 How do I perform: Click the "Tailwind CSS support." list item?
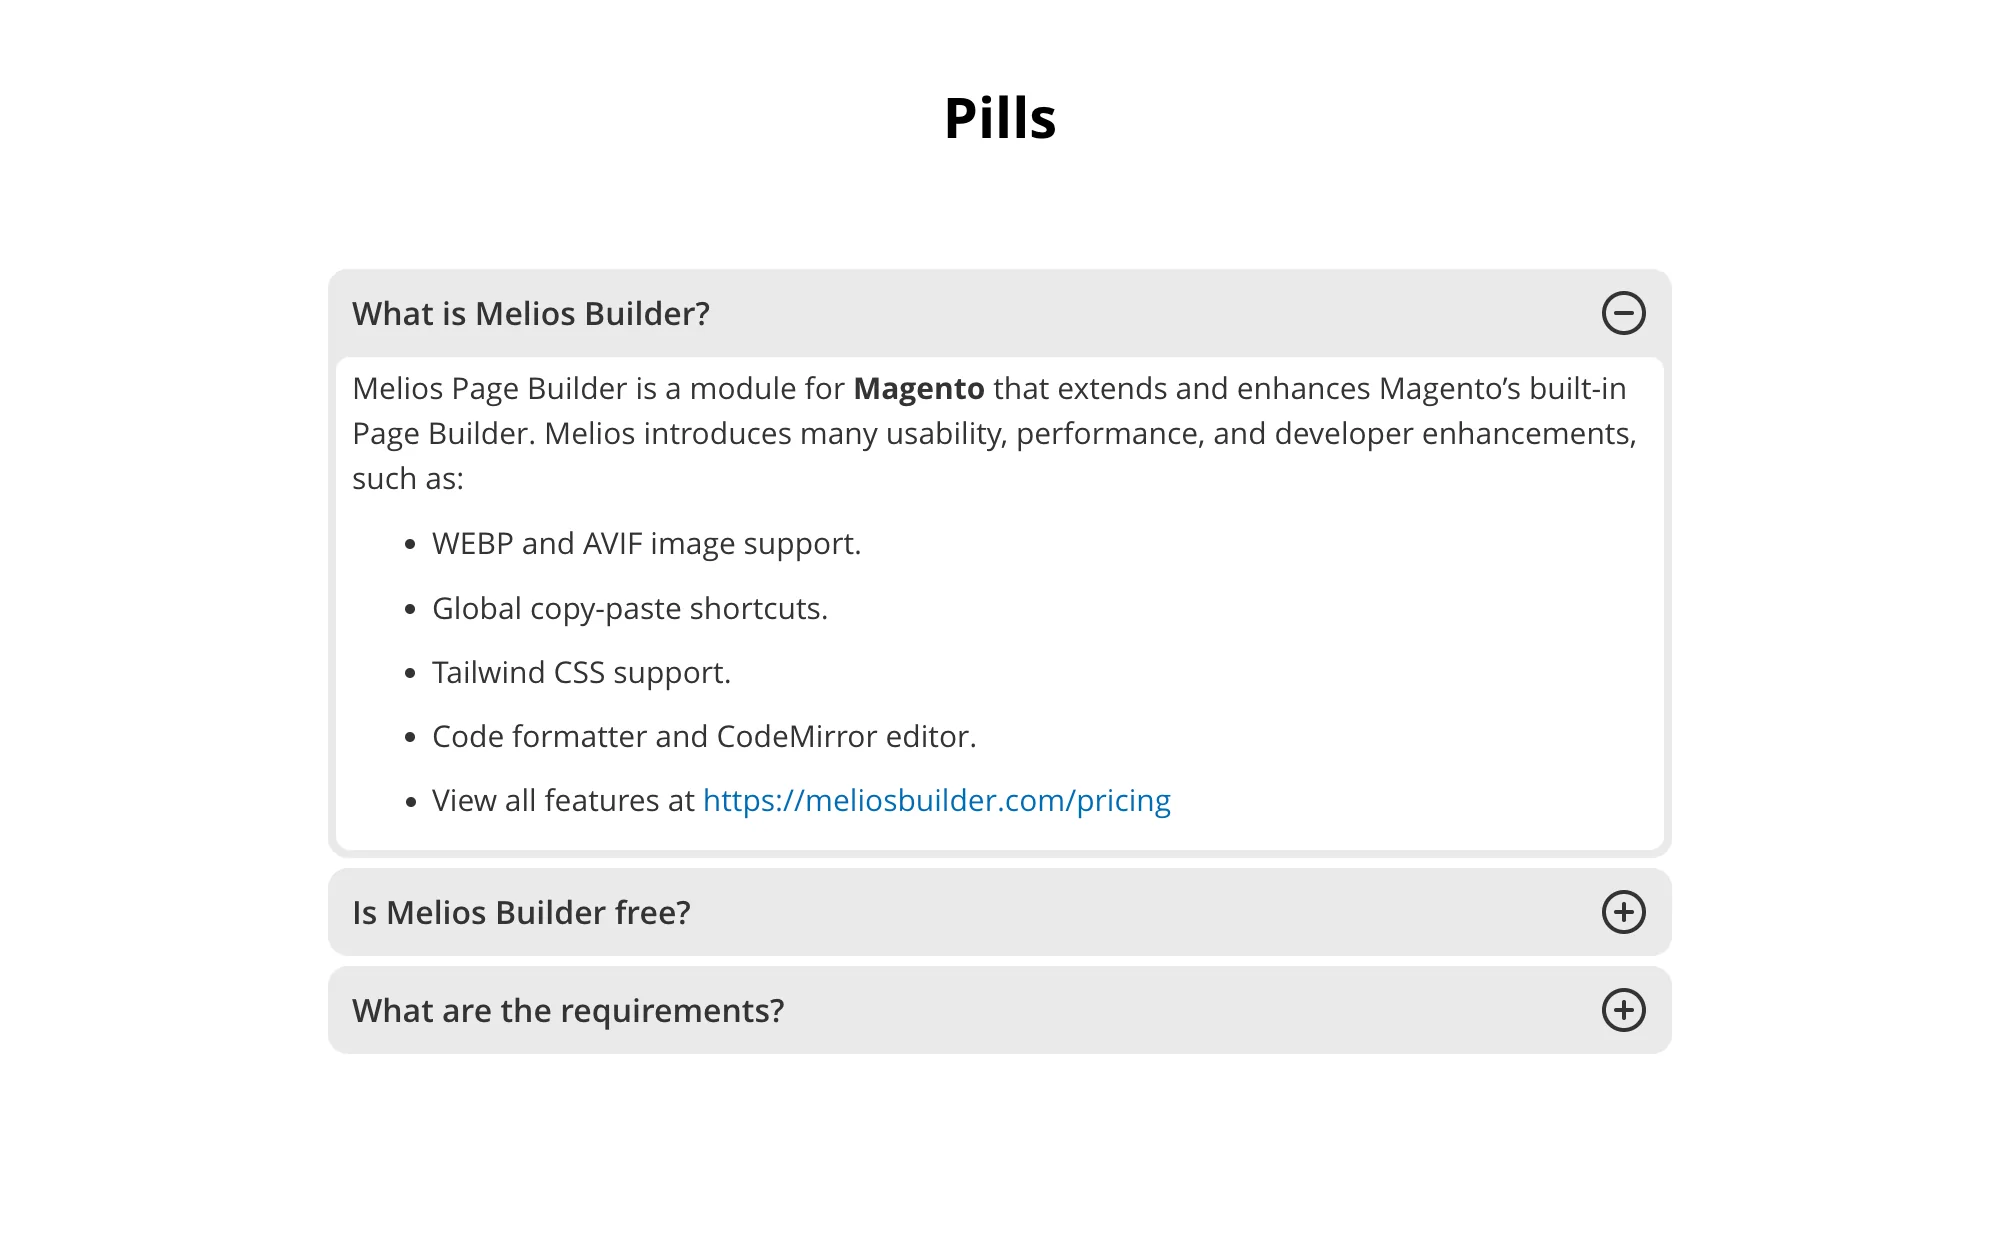point(581,673)
